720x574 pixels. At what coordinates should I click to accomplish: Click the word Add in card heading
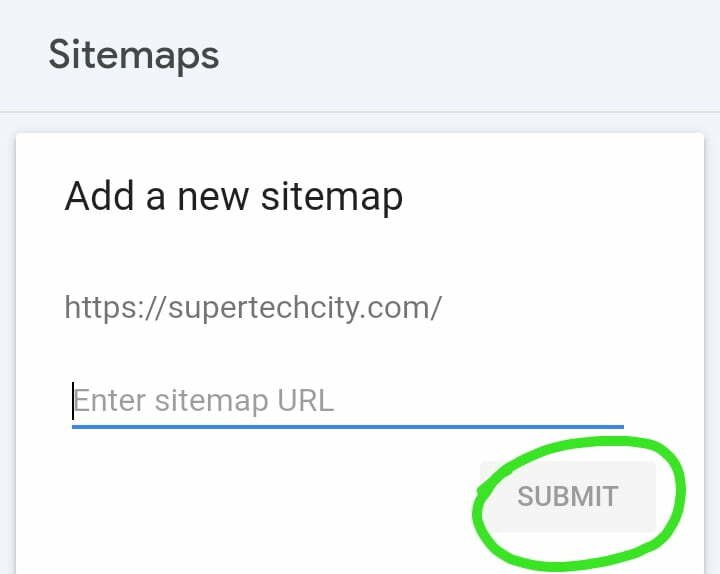point(100,196)
